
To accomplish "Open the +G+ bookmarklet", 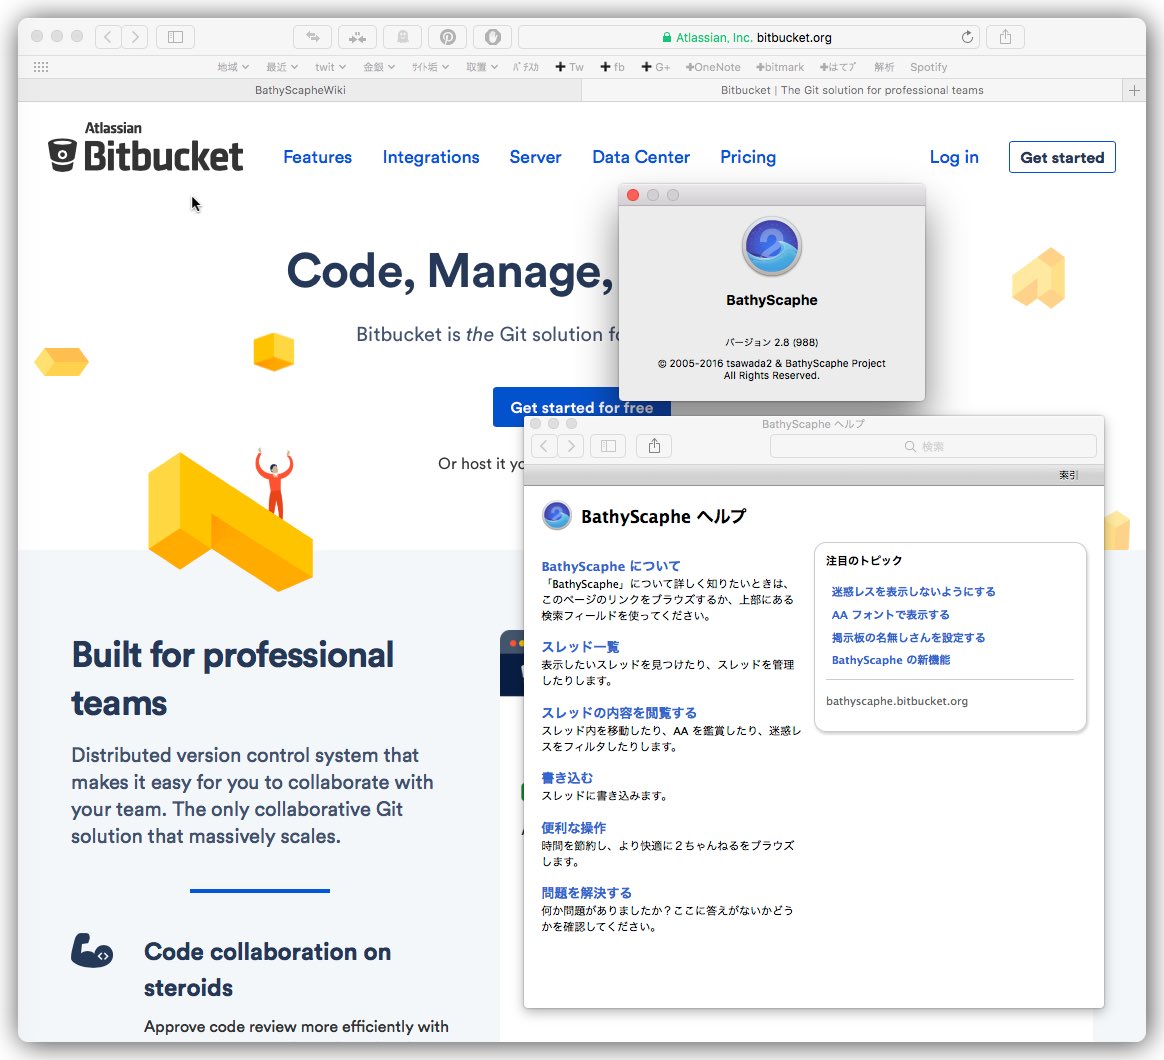I will coord(655,67).
